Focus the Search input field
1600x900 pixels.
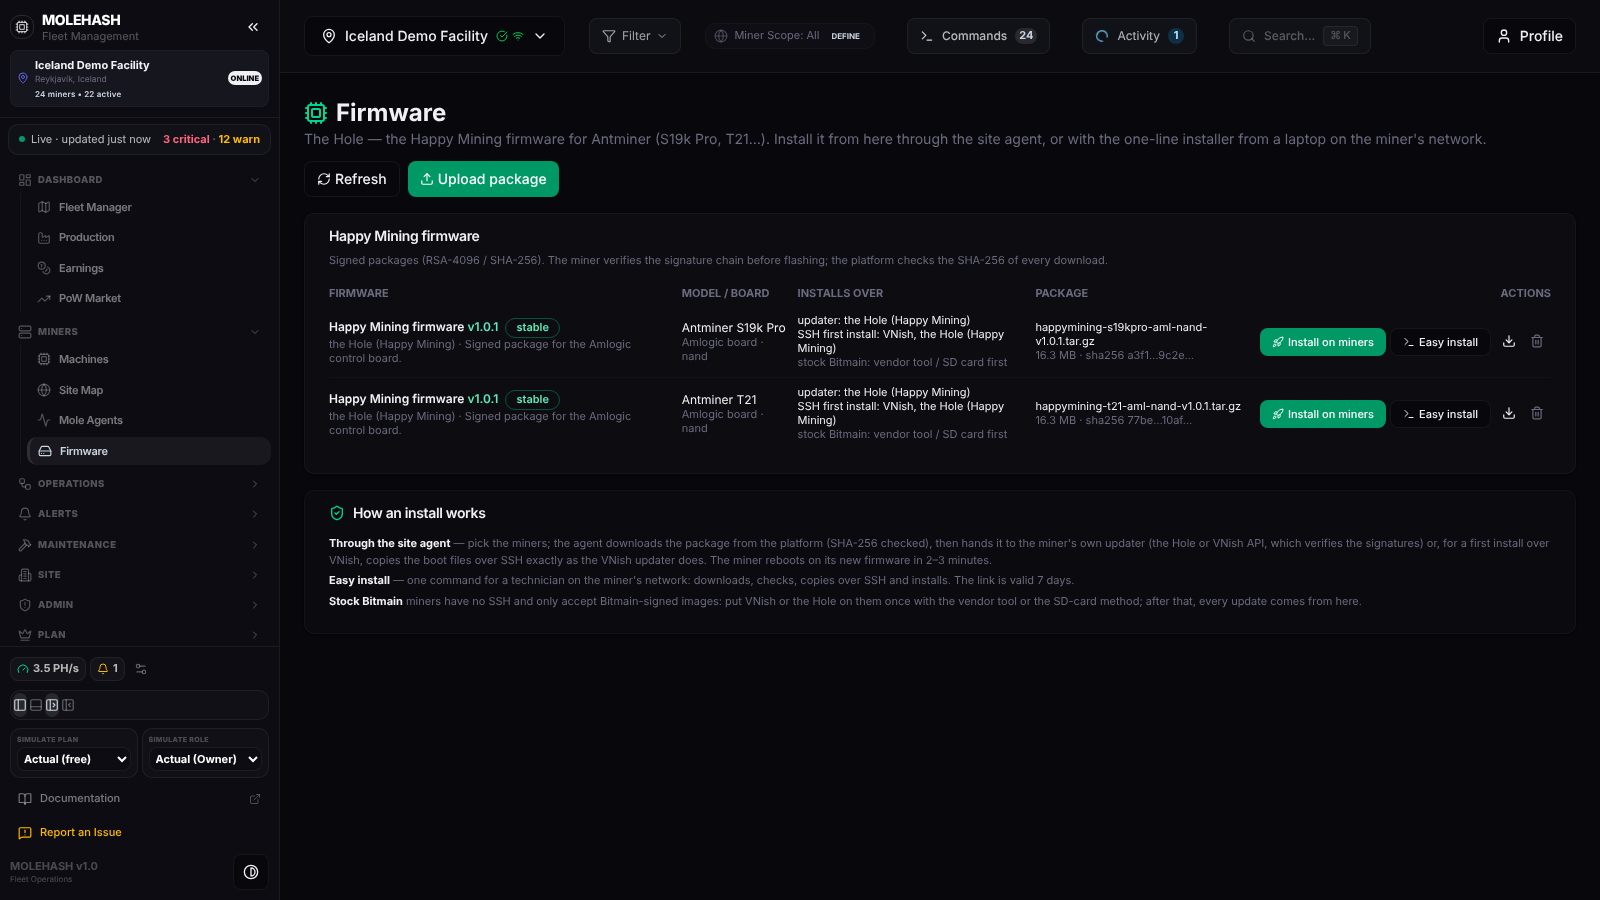pyautogui.click(x=1299, y=36)
